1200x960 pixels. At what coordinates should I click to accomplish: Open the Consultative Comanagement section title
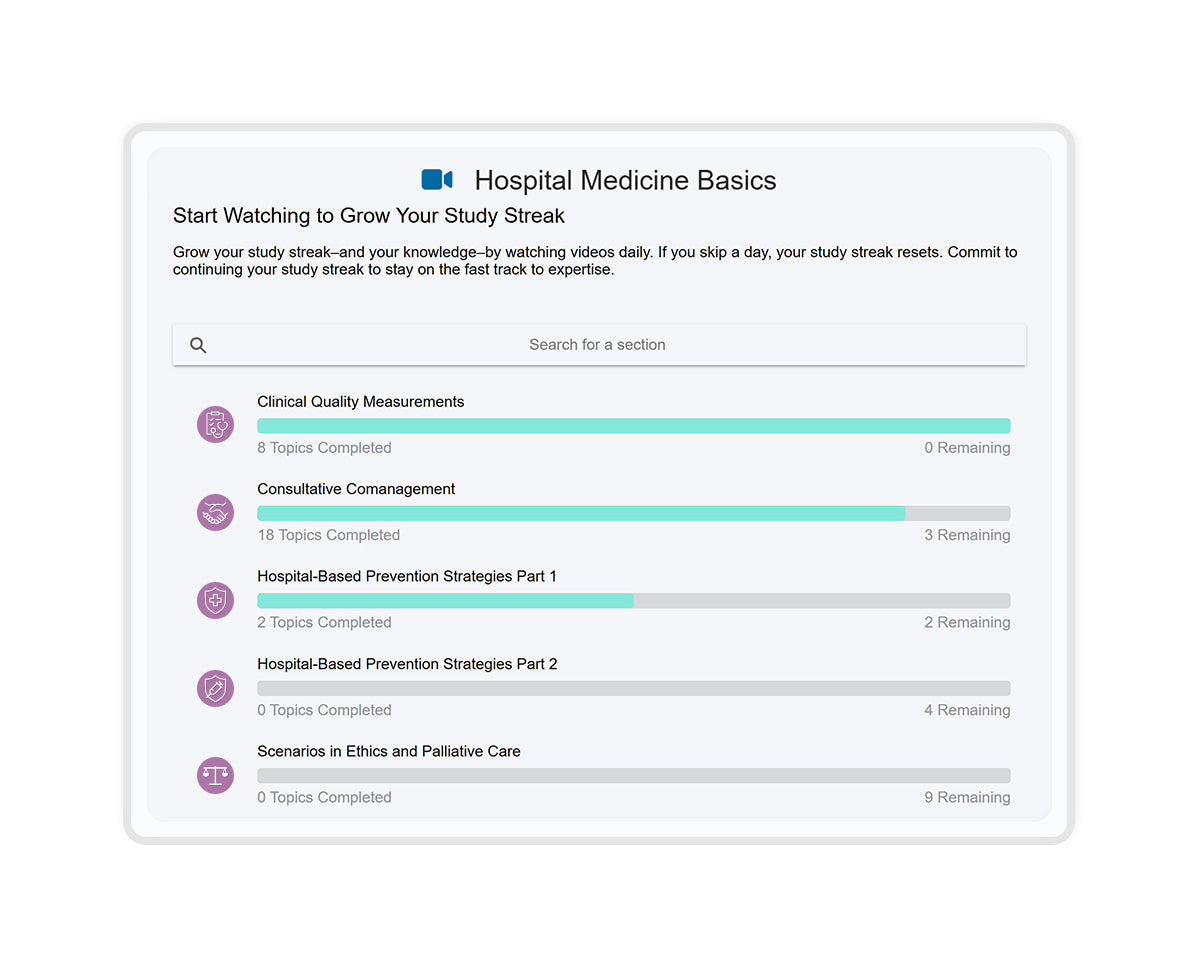tap(356, 489)
